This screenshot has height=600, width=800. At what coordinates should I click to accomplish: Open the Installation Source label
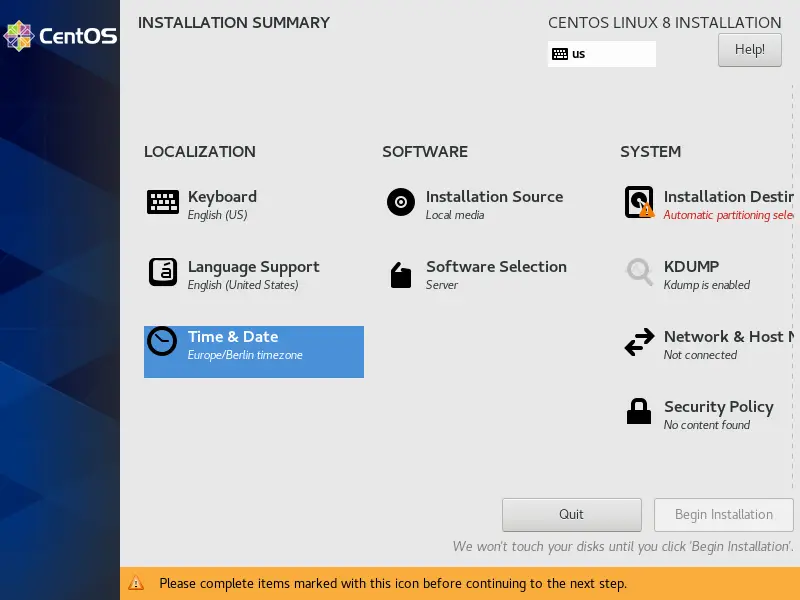[494, 196]
